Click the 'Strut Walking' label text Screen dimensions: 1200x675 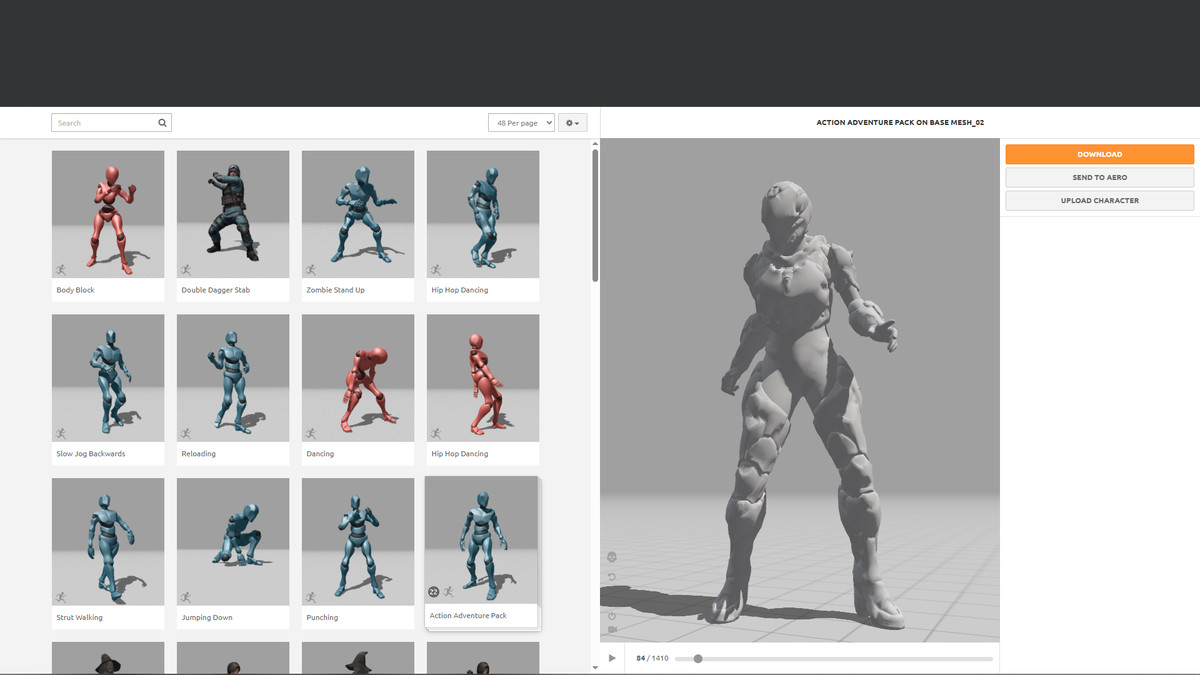pos(80,617)
